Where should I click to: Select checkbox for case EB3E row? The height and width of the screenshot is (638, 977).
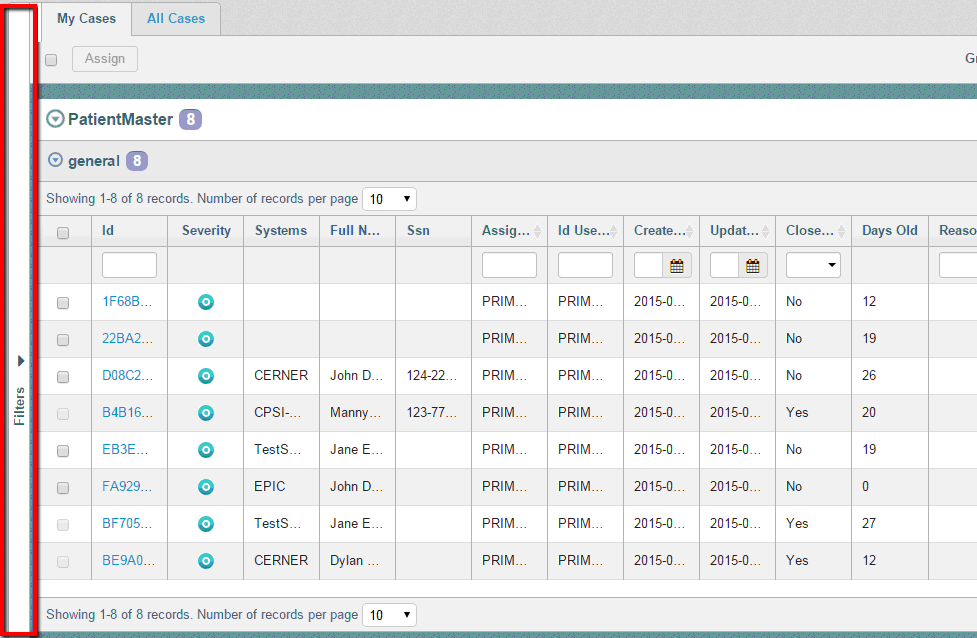pos(63,451)
